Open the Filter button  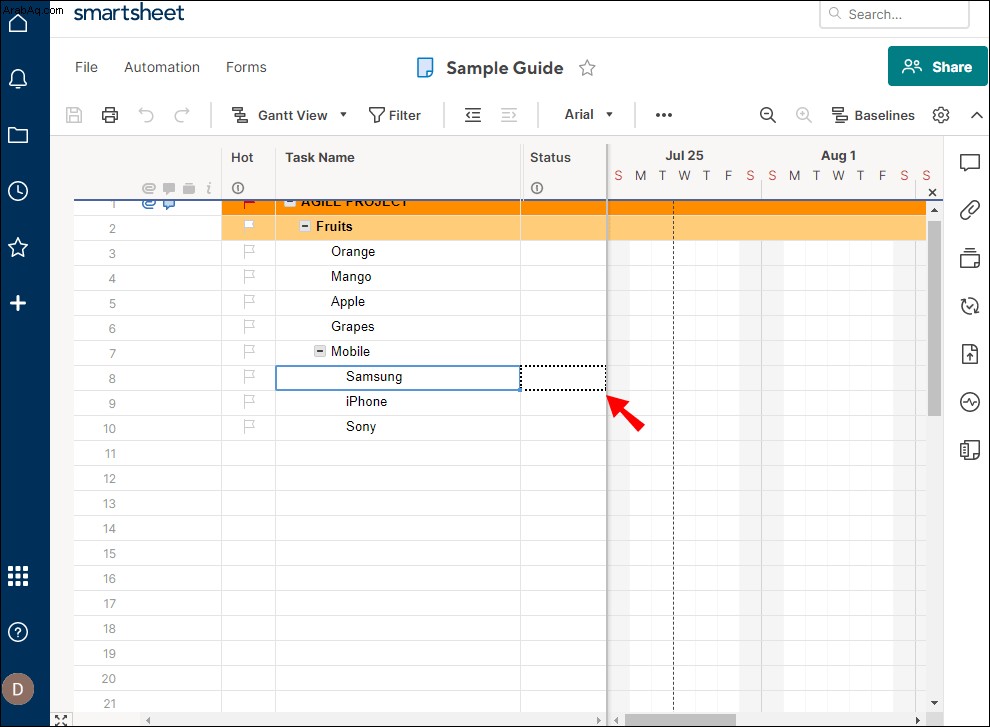[x=395, y=115]
